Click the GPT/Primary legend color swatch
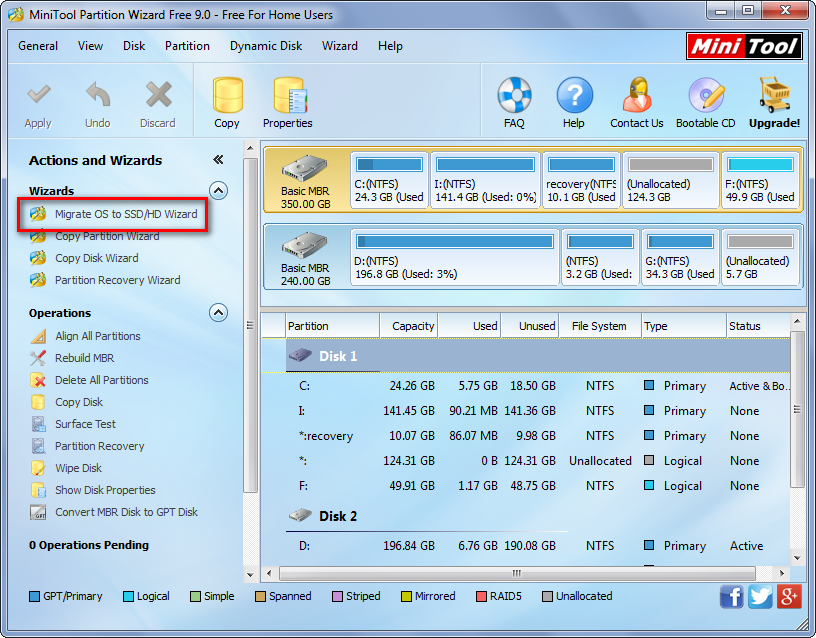The image size is (816, 638). [34, 596]
